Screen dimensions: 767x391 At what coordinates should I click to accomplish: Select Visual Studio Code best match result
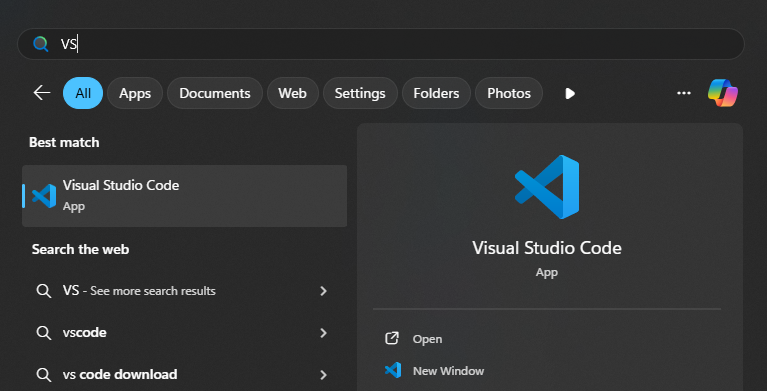point(184,196)
